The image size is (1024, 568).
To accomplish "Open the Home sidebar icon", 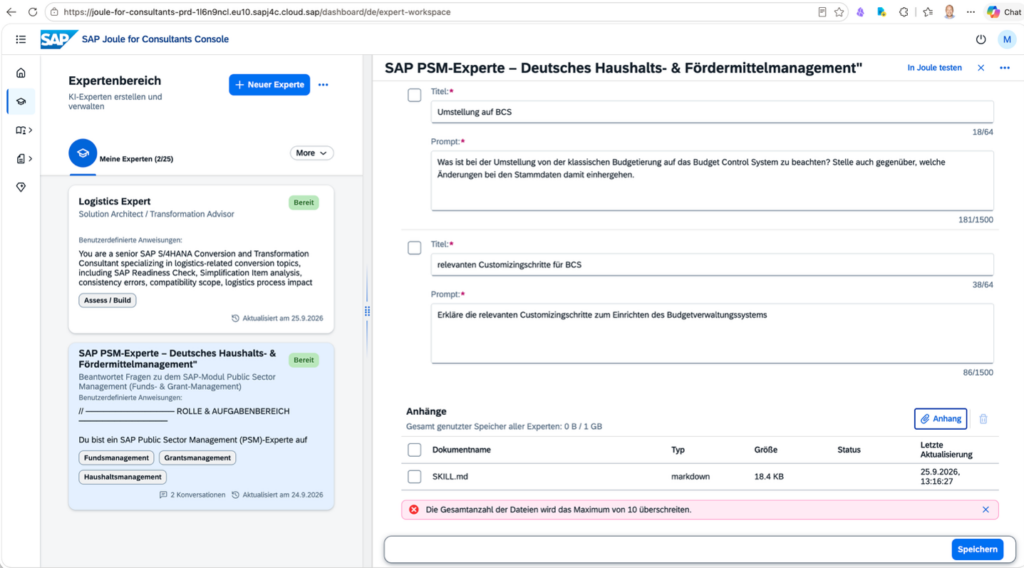I will point(21,73).
